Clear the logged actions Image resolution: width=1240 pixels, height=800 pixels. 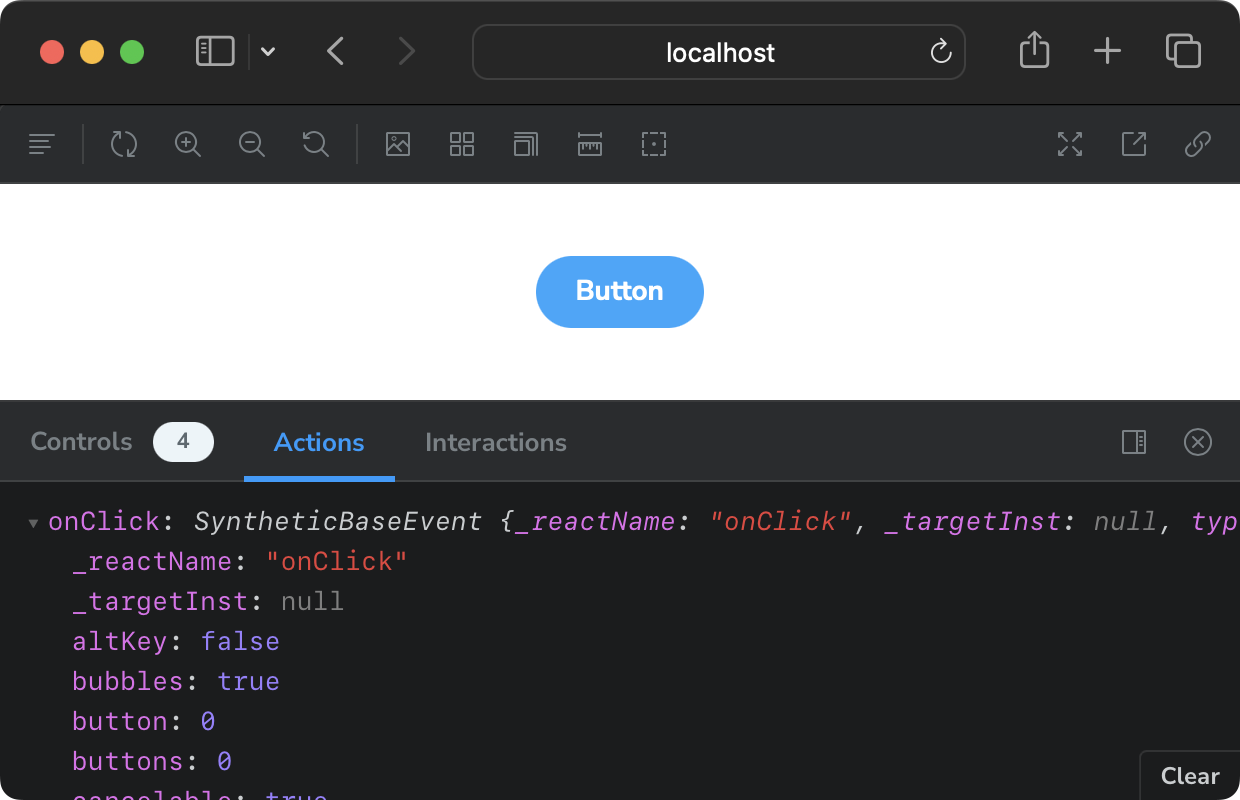click(x=1189, y=776)
